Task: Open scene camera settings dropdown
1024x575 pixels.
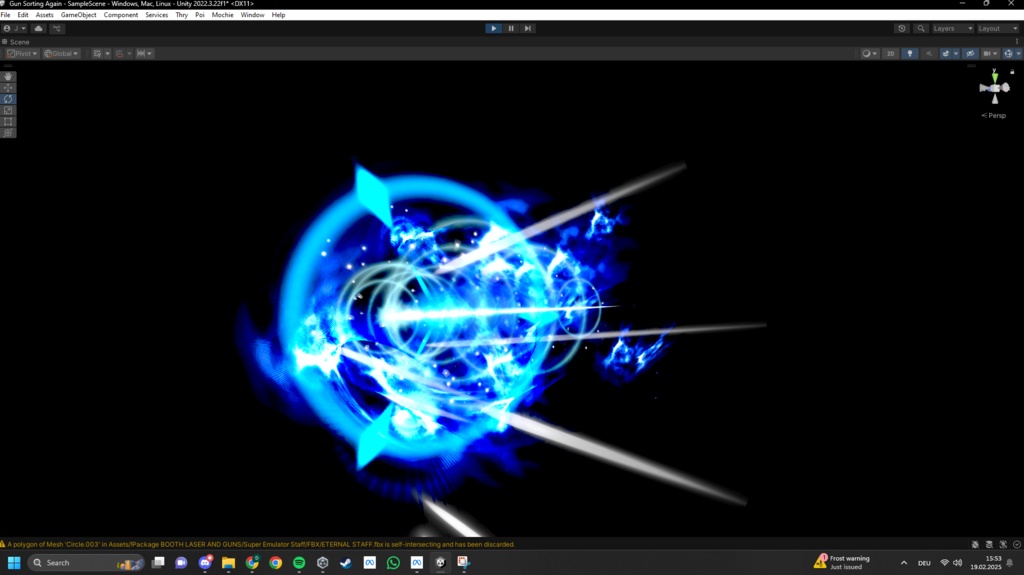Action: (x=990, y=54)
